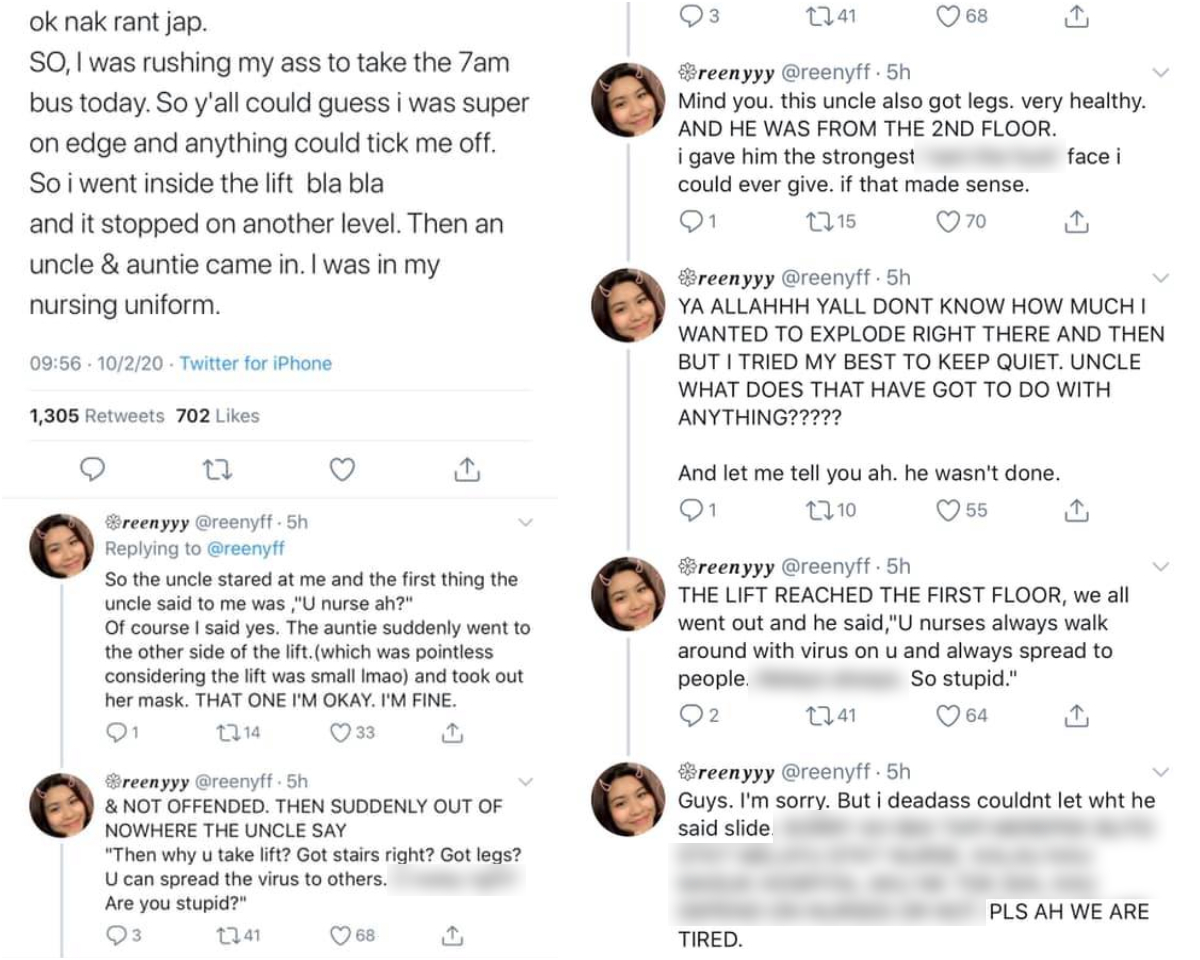
Task: Expand chevron menu on "YA ALLAHHH" tweet
Action: point(1161,277)
